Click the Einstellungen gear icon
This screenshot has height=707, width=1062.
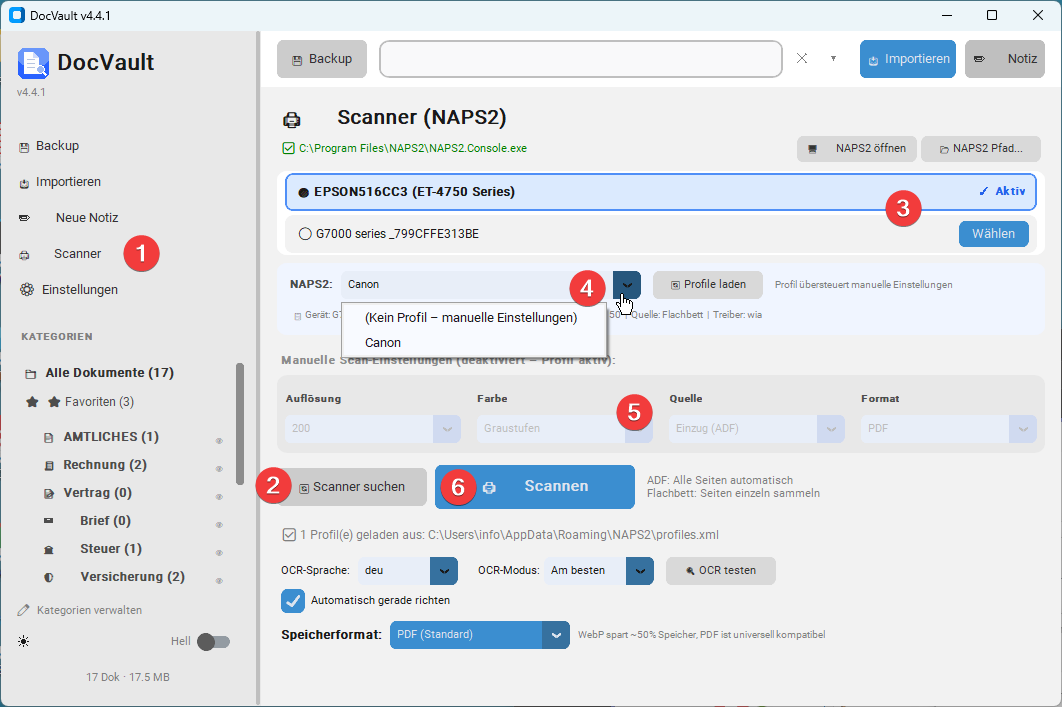point(26,290)
